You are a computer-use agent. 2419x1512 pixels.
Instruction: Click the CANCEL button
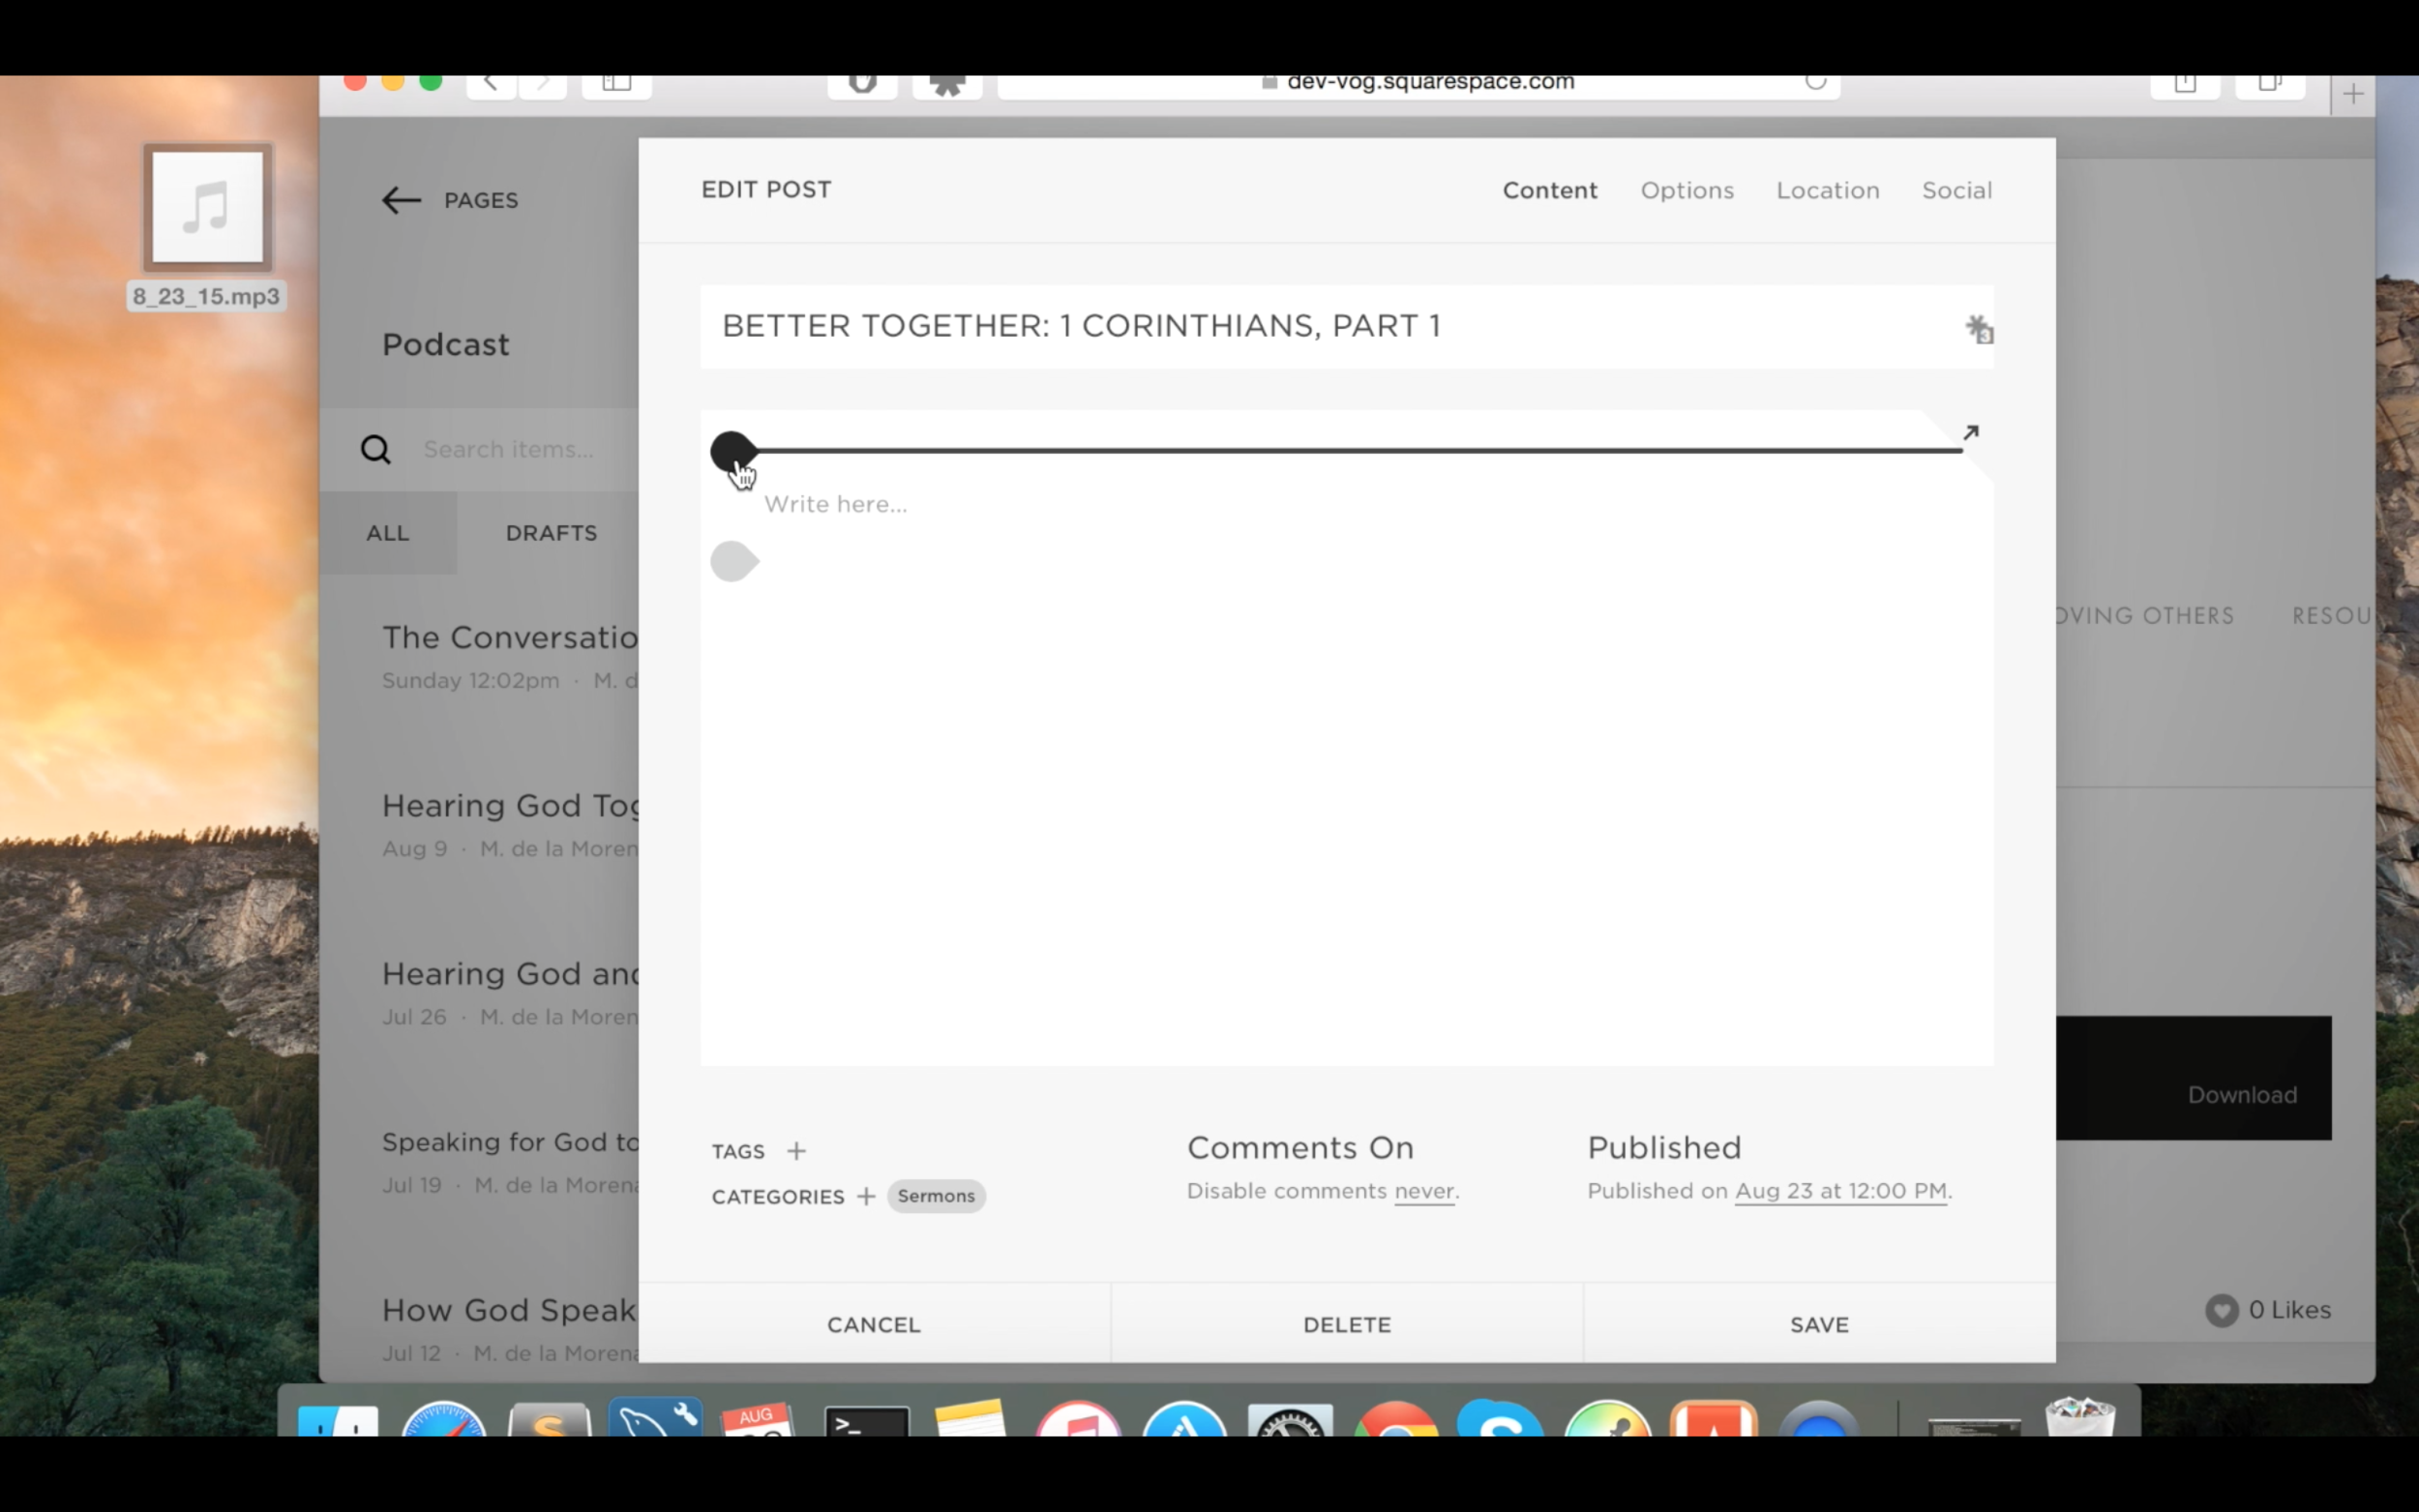874,1324
